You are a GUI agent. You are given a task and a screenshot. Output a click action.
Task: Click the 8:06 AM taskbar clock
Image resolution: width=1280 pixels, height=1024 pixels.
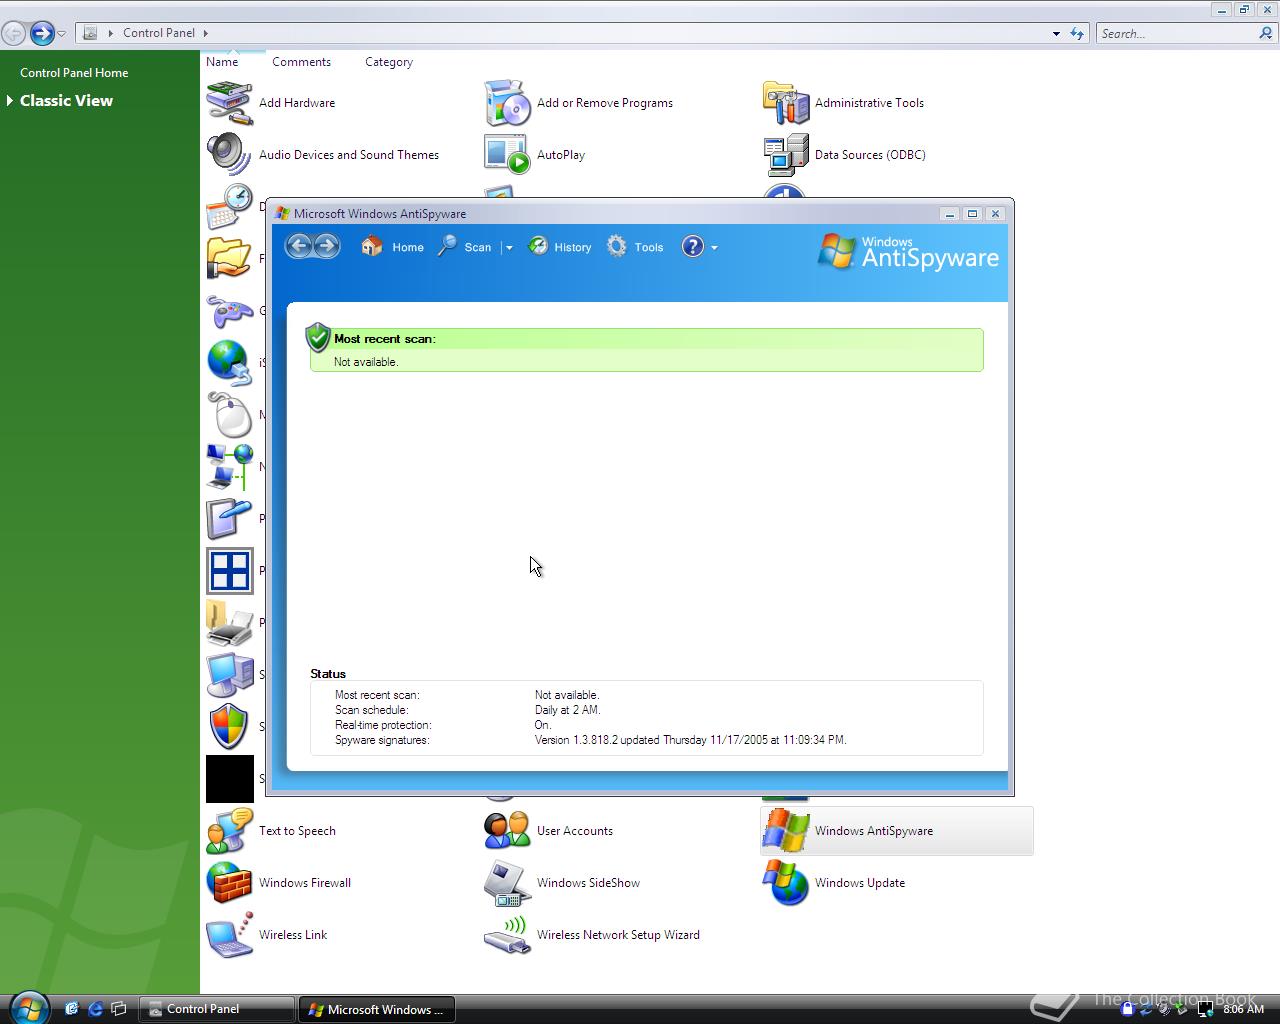pos(1243,1009)
